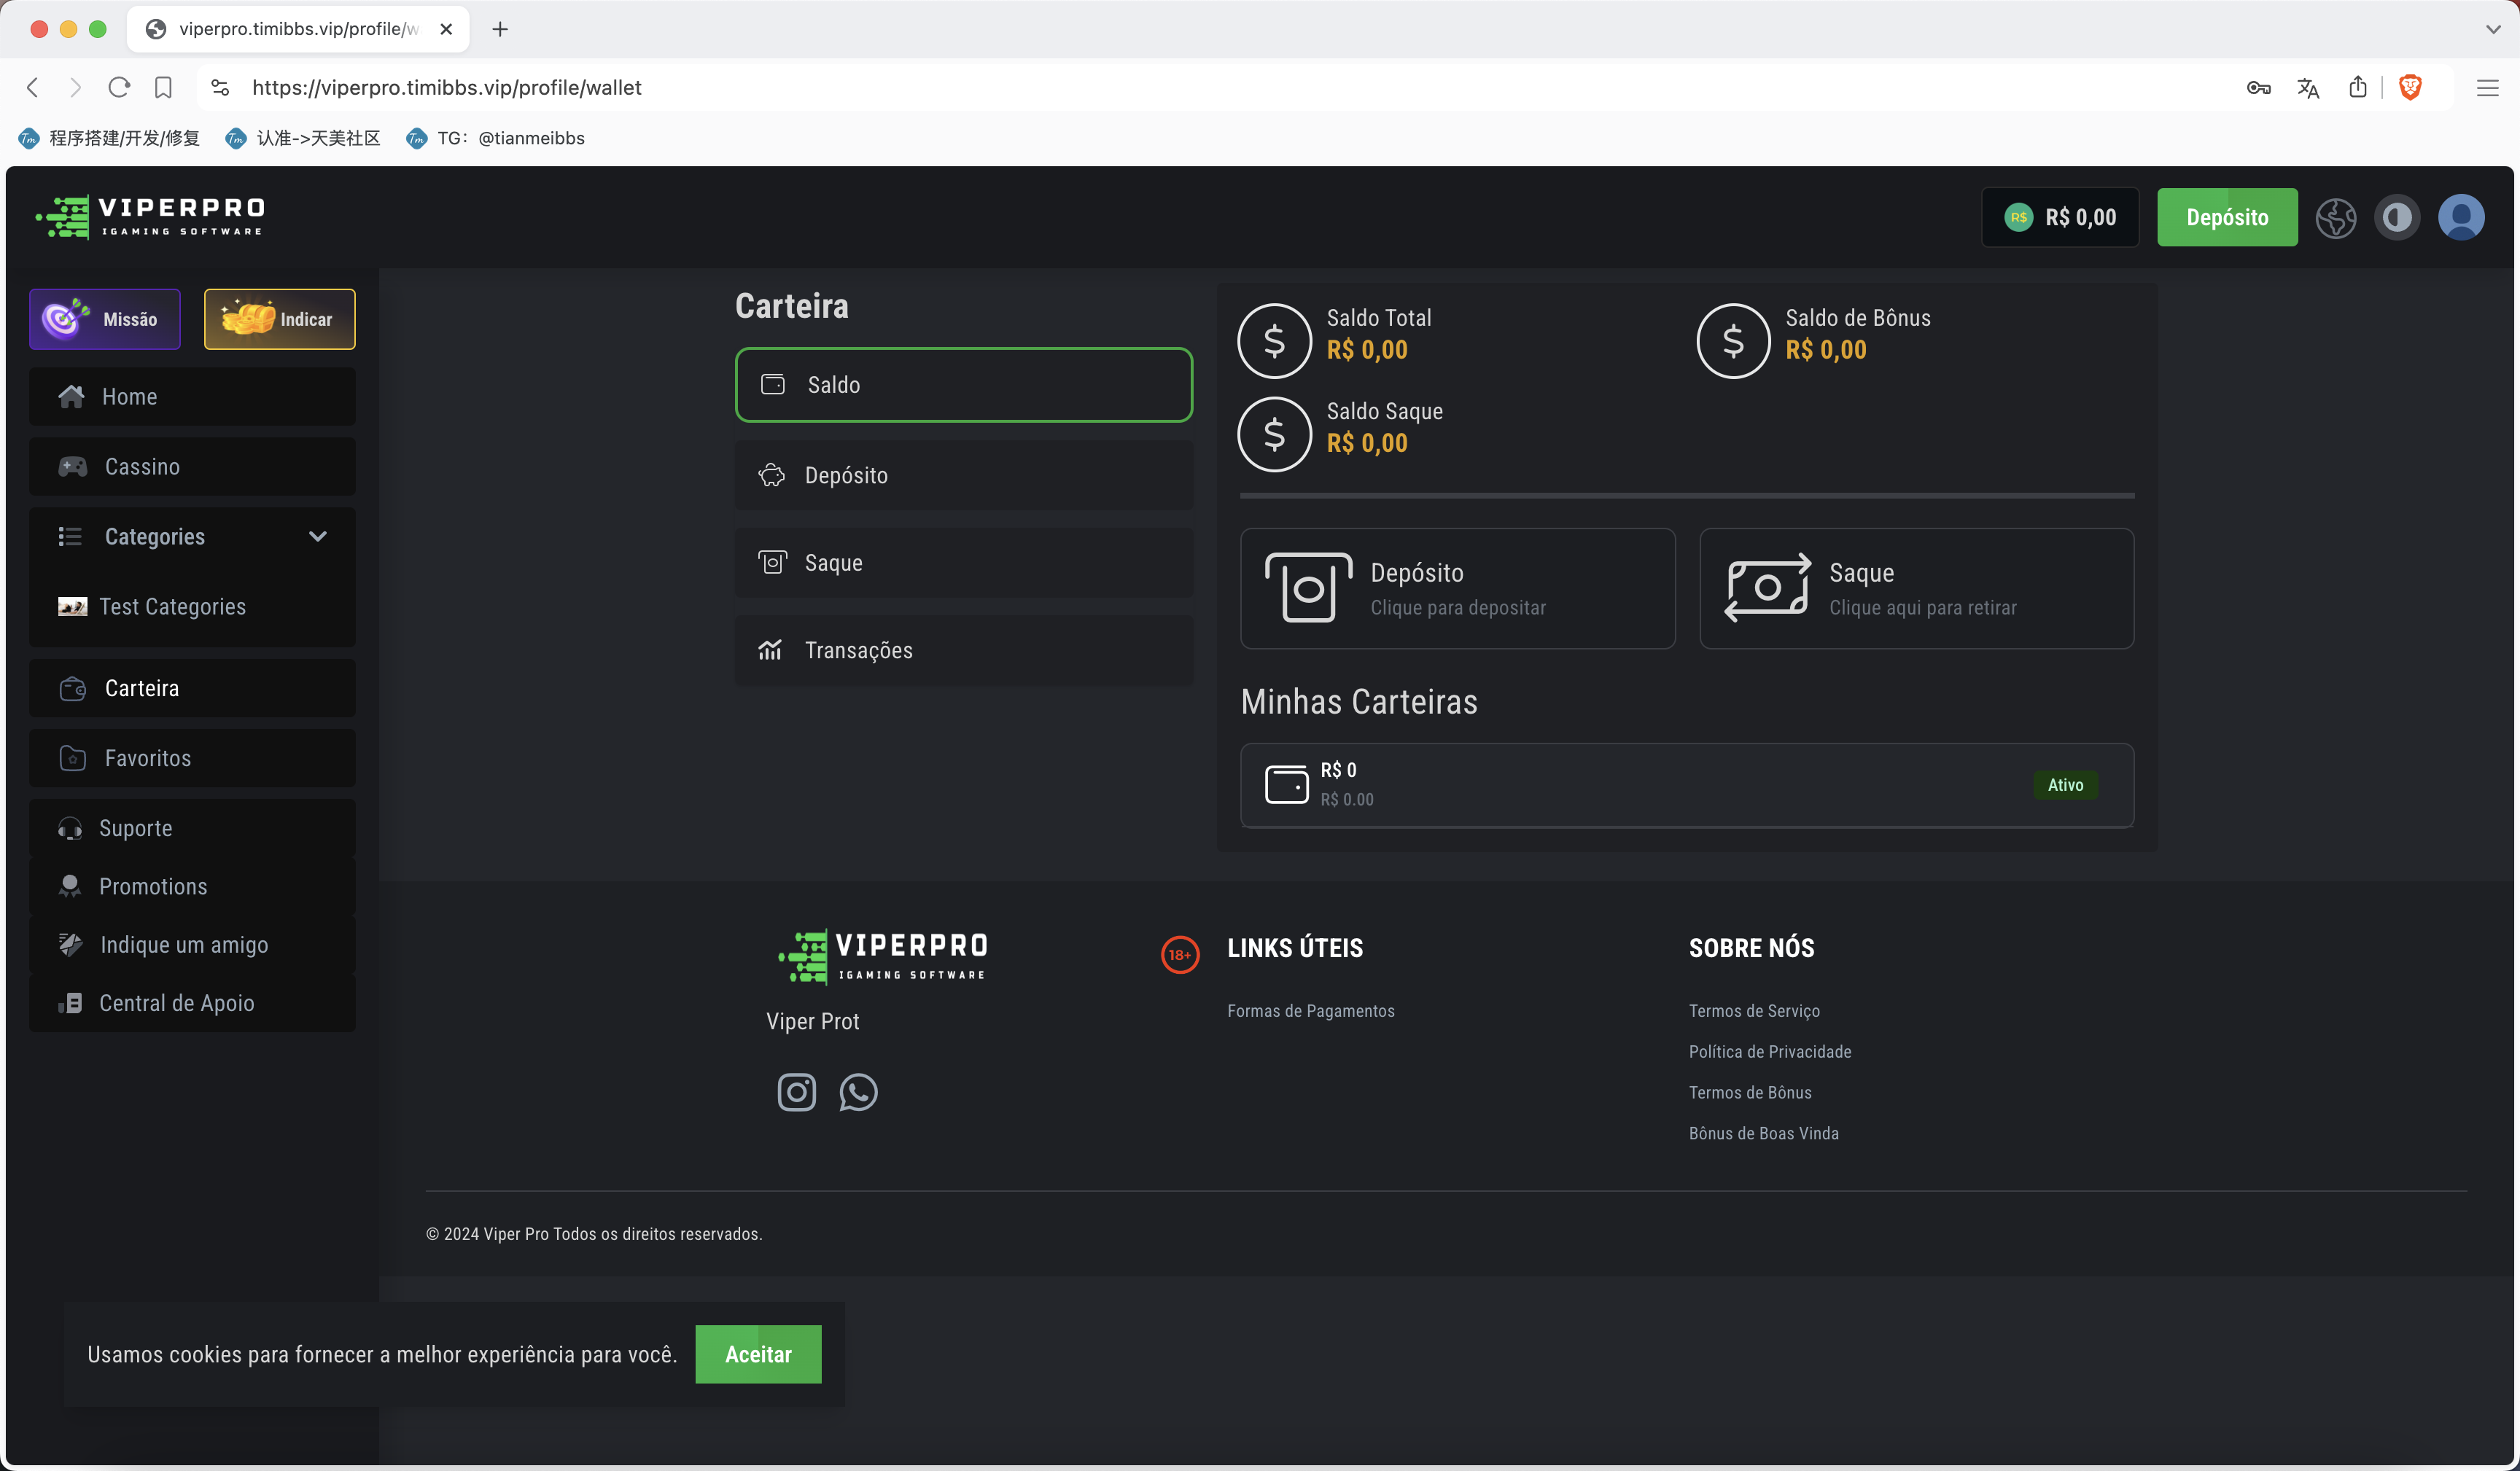Screen dimensions: 2520x1471
Task: Select the Saldo tab in Carteira
Action: (963, 383)
